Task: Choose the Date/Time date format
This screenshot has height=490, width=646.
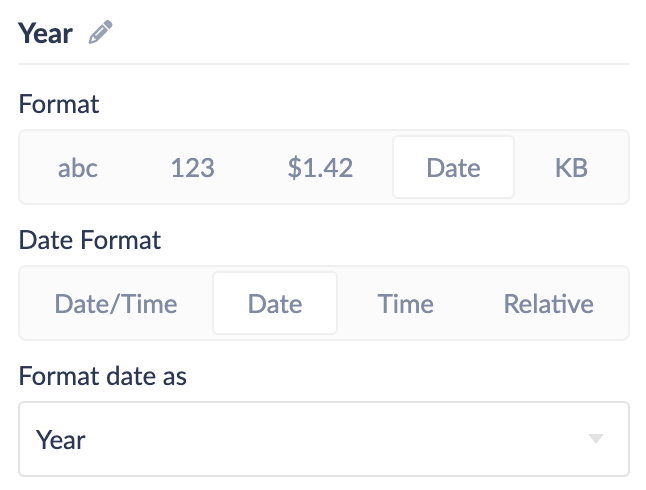Action: 116,303
